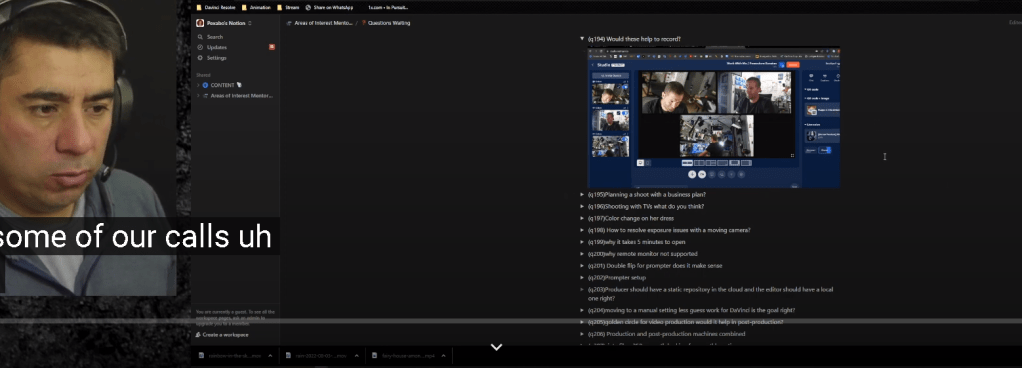This screenshot has width=1022, height=368.
Task: Go to Areas of Interest breadcrumb
Action: (x=319, y=23)
